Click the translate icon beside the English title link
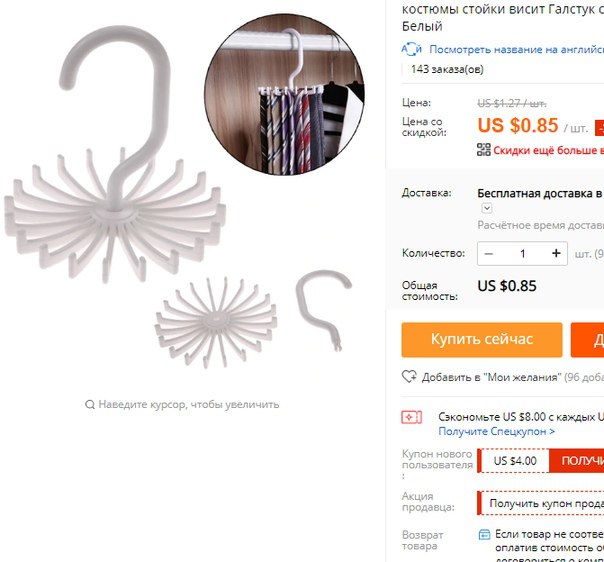The image size is (604, 562). (x=412, y=49)
